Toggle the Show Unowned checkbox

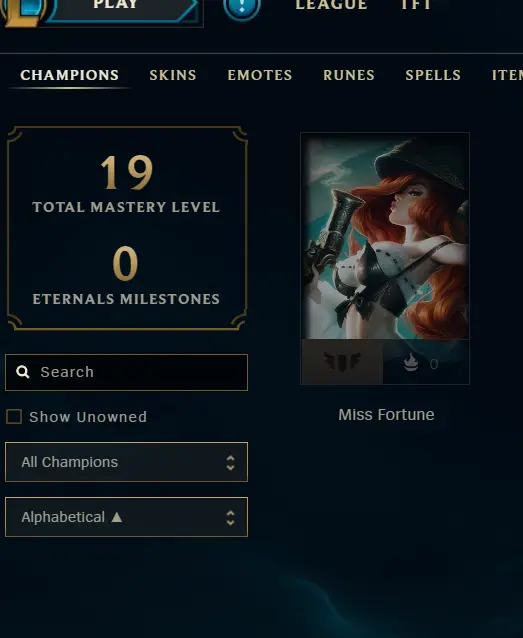[14, 417]
